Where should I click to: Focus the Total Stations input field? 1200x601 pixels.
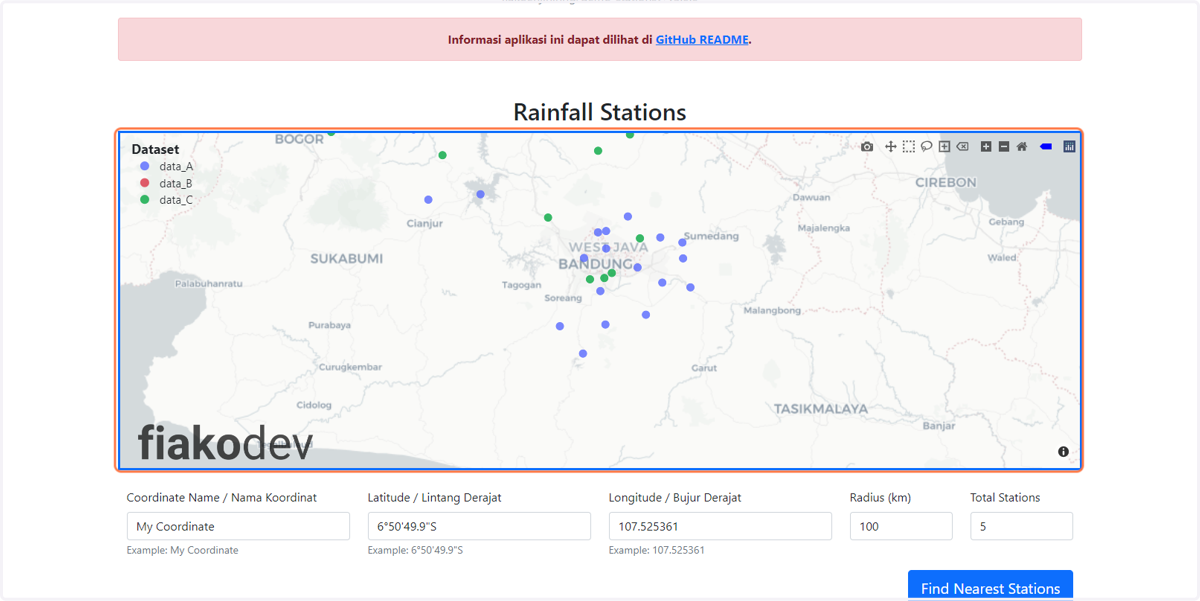tap(1021, 526)
